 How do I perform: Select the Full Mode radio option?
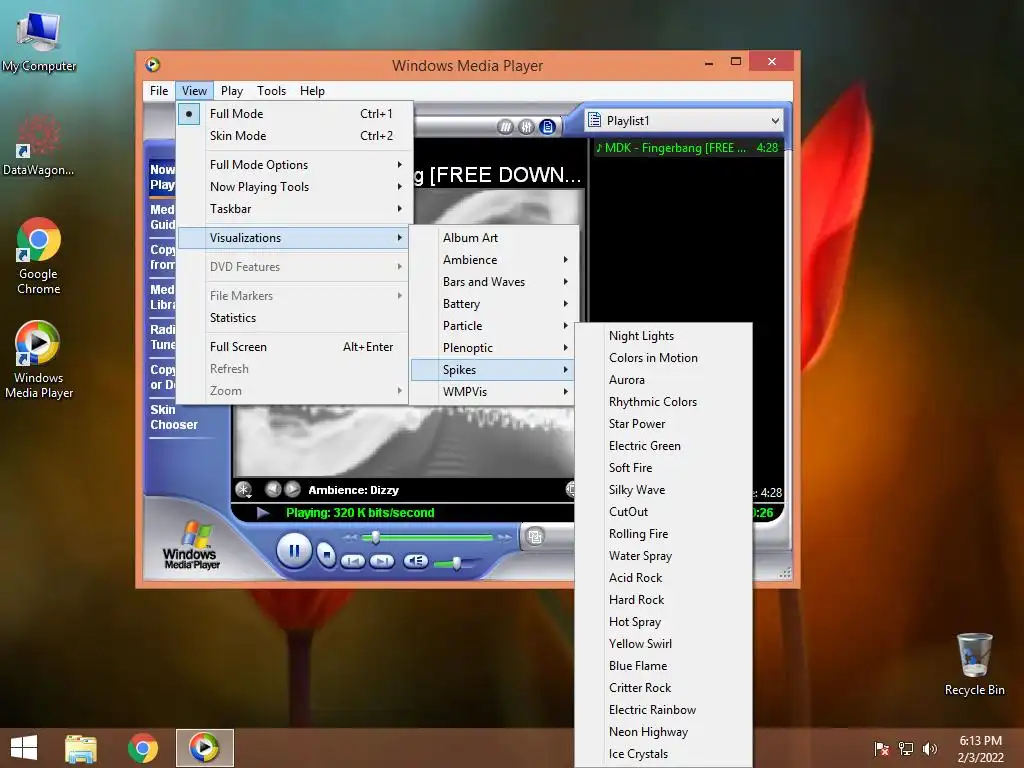295,114
